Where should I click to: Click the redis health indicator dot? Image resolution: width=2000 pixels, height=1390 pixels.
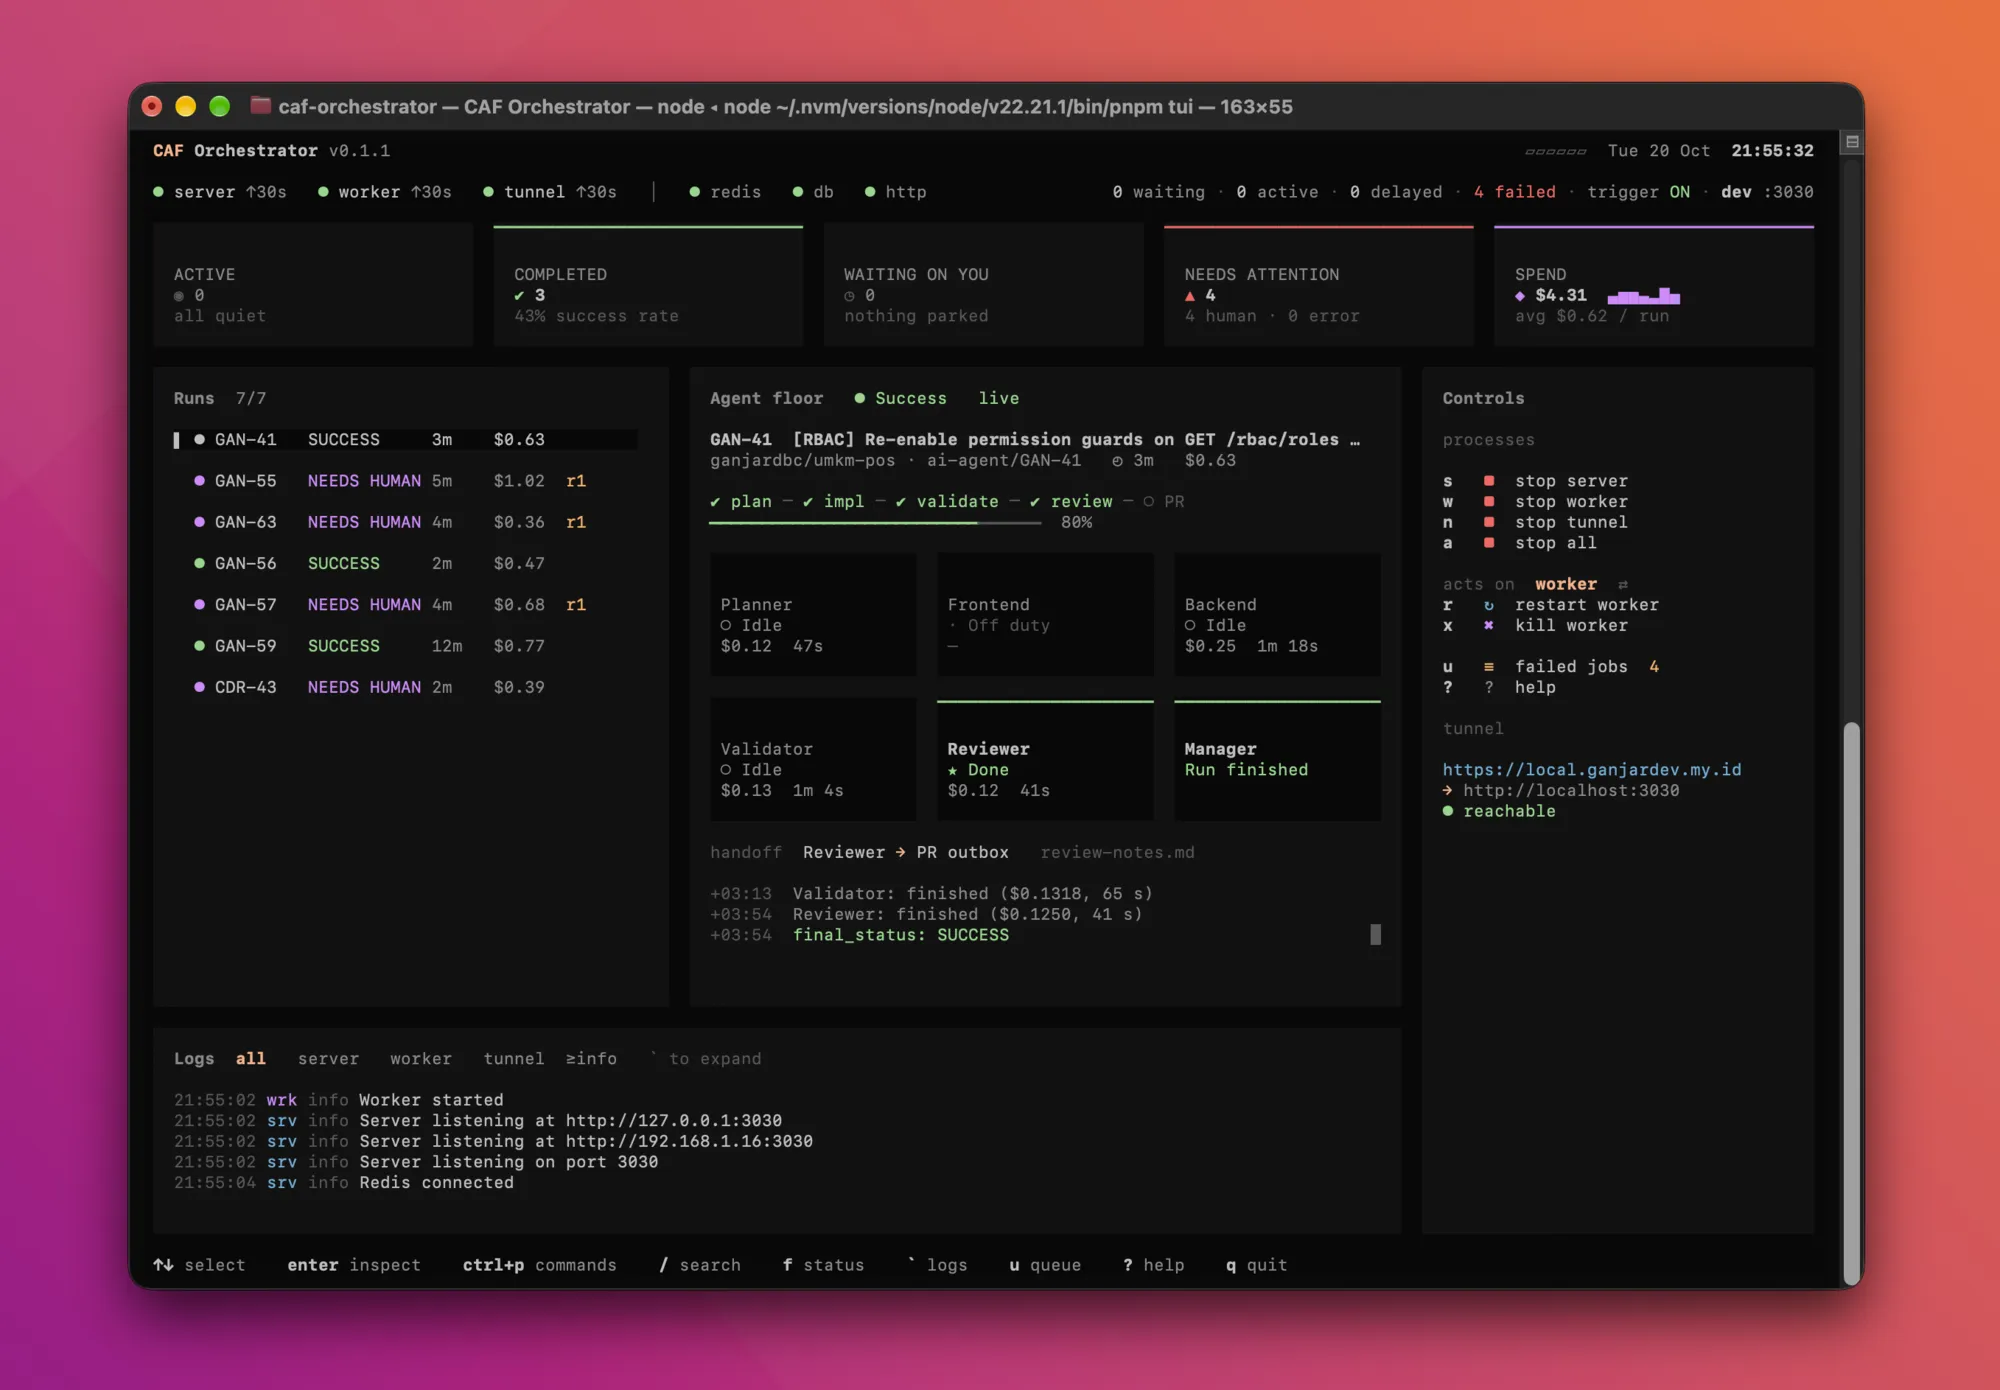tap(694, 192)
